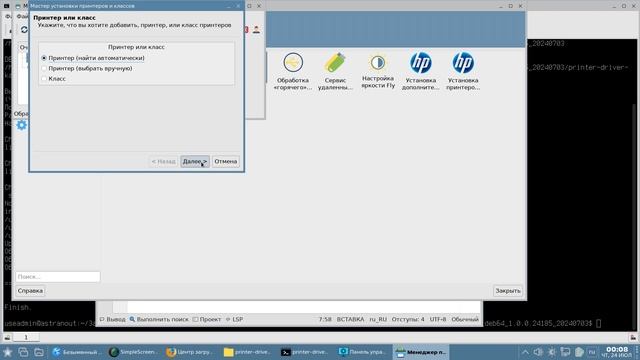Click 'Отступы: 4' indent setting in status bar
The height and width of the screenshot is (360, 640).
(408, 319)
